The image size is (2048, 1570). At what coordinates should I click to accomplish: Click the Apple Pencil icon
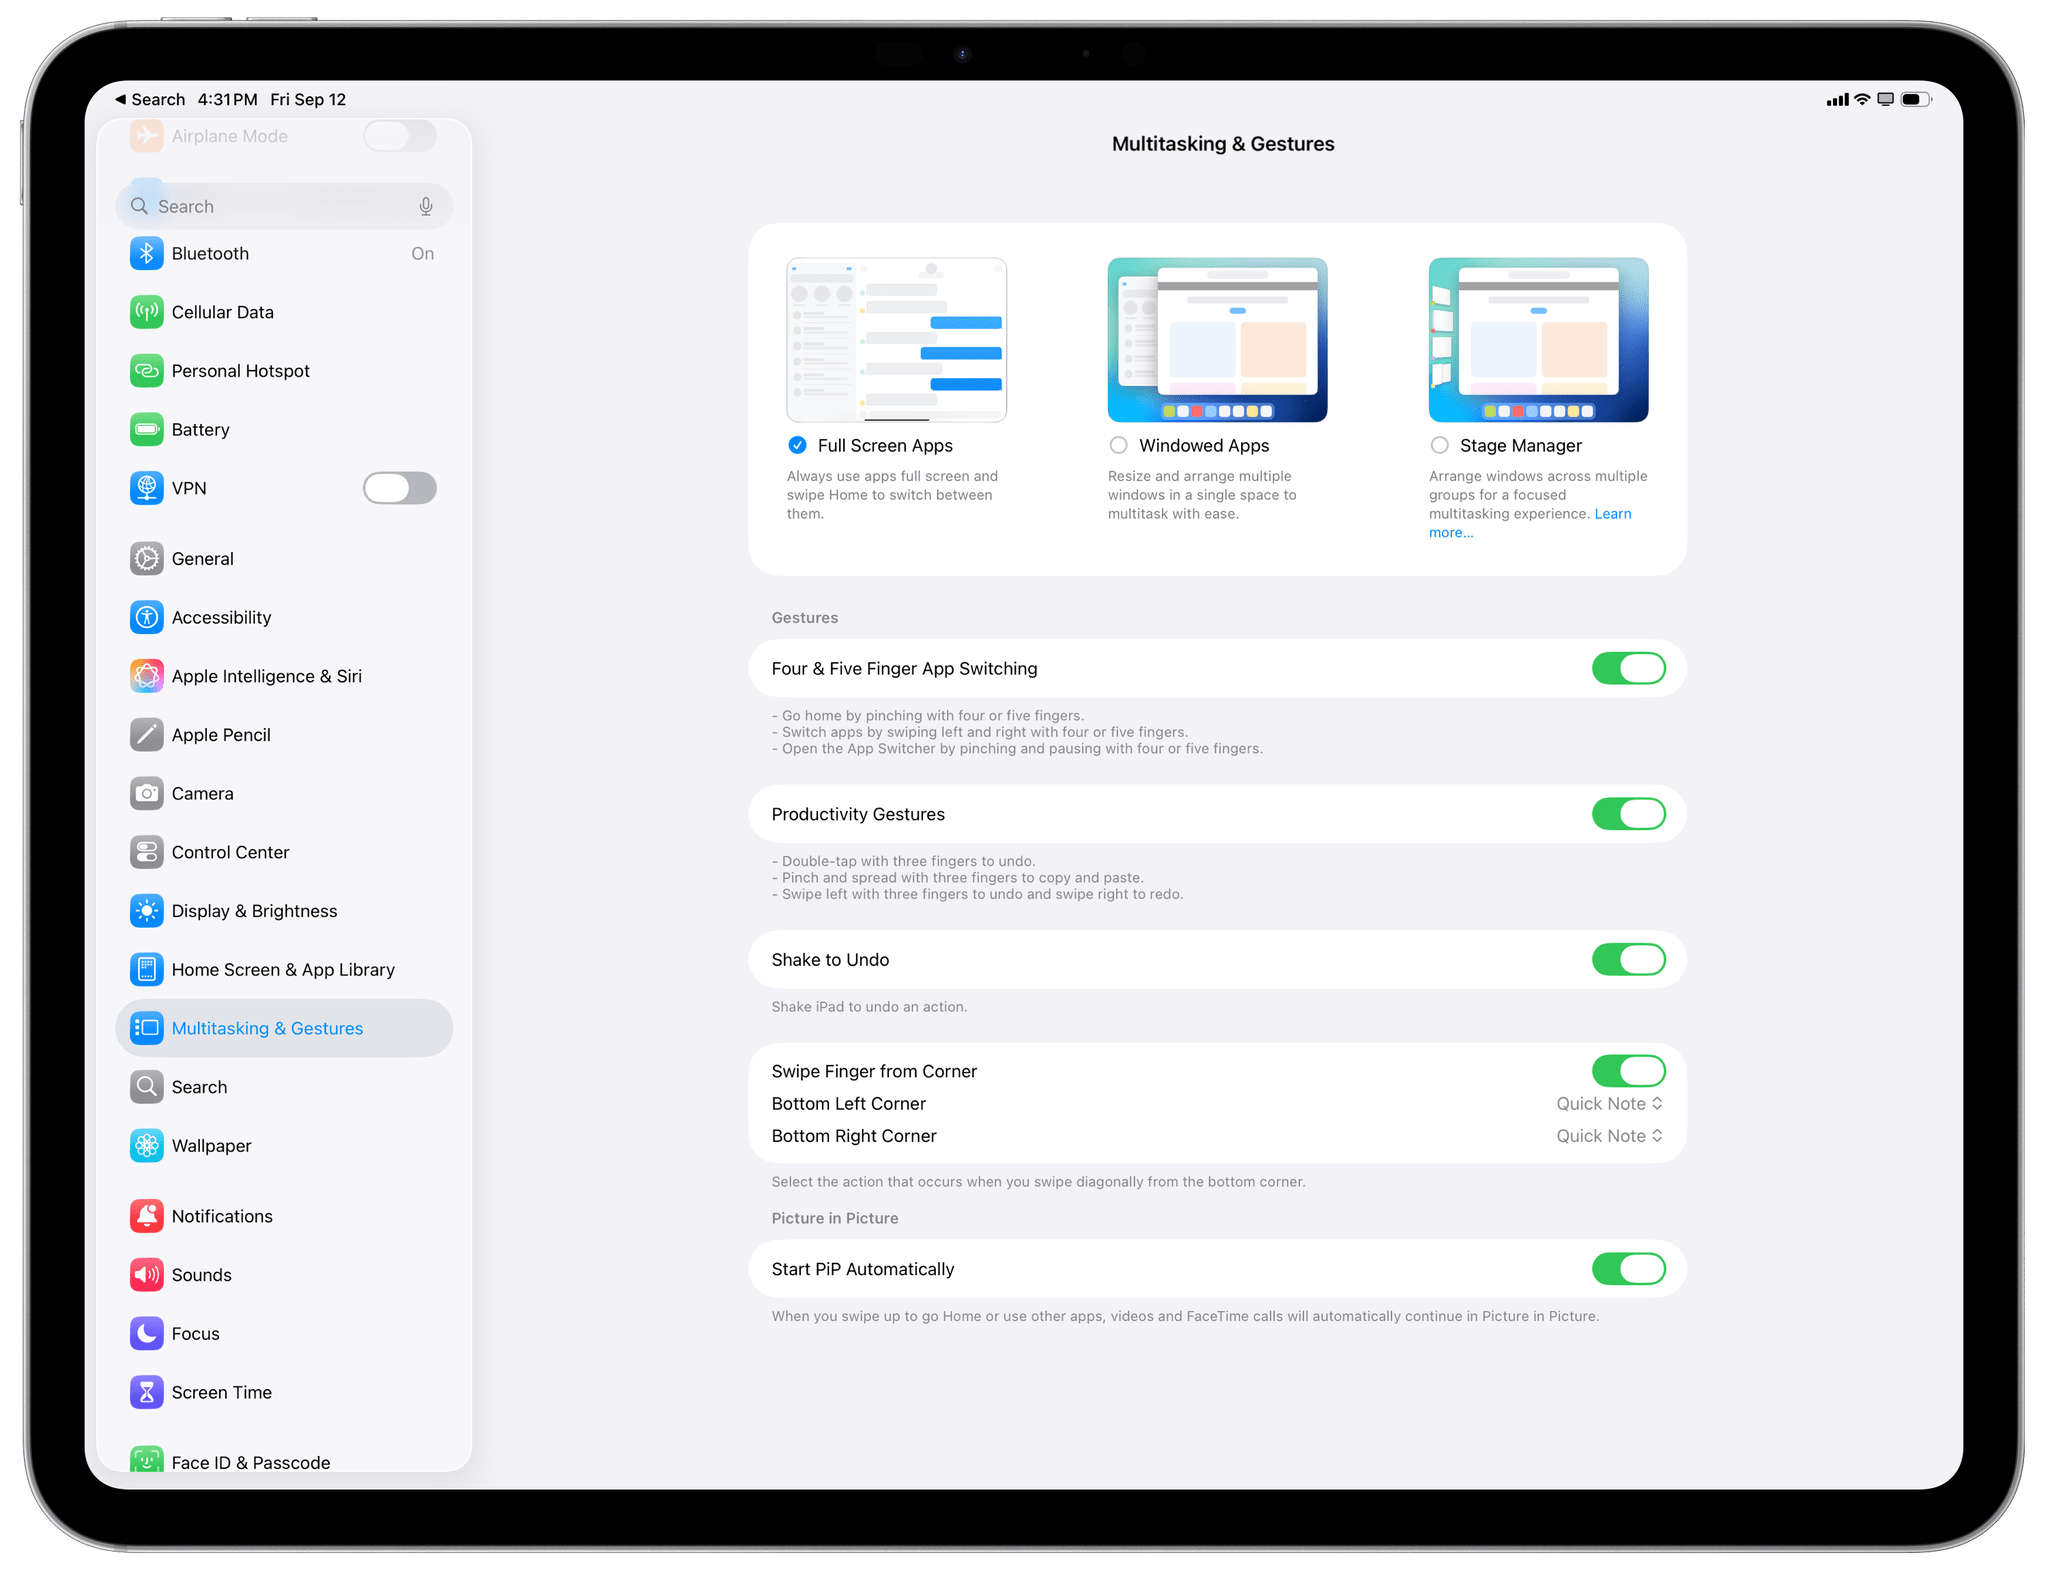(147, 735)
